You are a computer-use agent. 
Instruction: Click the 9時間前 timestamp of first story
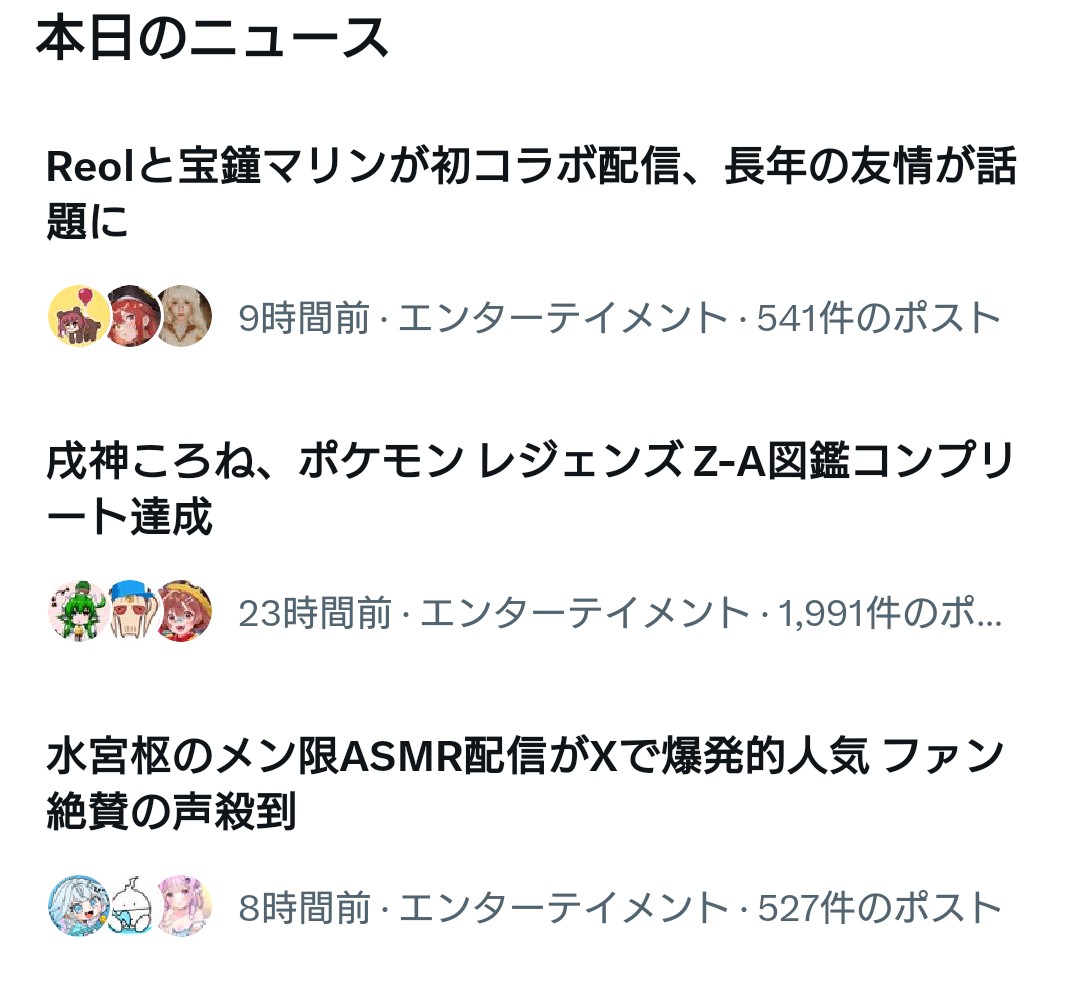coord(304,318)
